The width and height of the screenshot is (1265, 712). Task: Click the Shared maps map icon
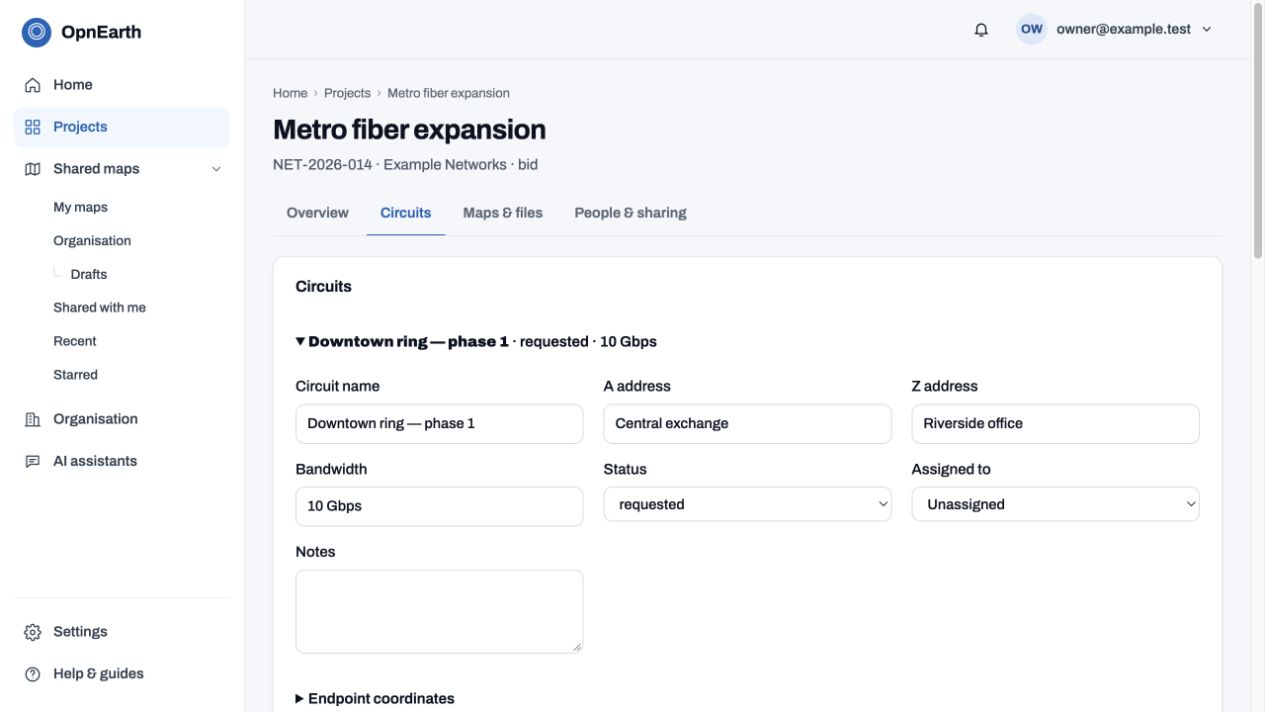coord(33,169)
